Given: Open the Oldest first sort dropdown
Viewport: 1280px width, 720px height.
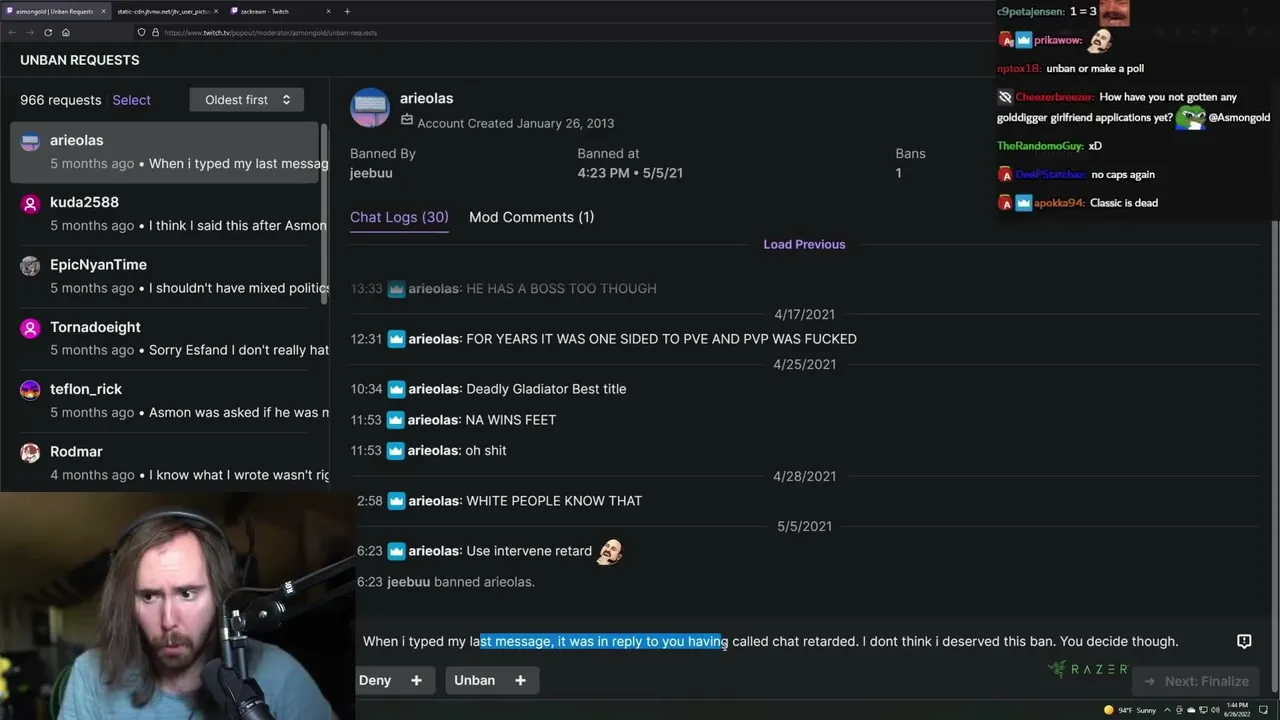Looking at the screenshot, I should (247, 100).
